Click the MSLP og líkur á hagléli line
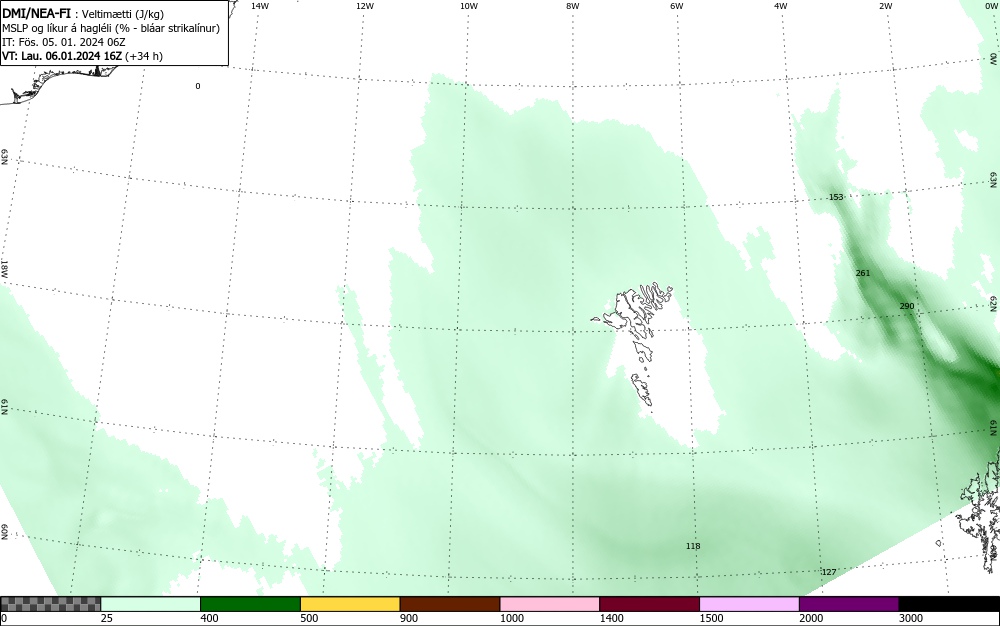The height and width of the screenshot is (626, 1000). (x=111, y=28)
